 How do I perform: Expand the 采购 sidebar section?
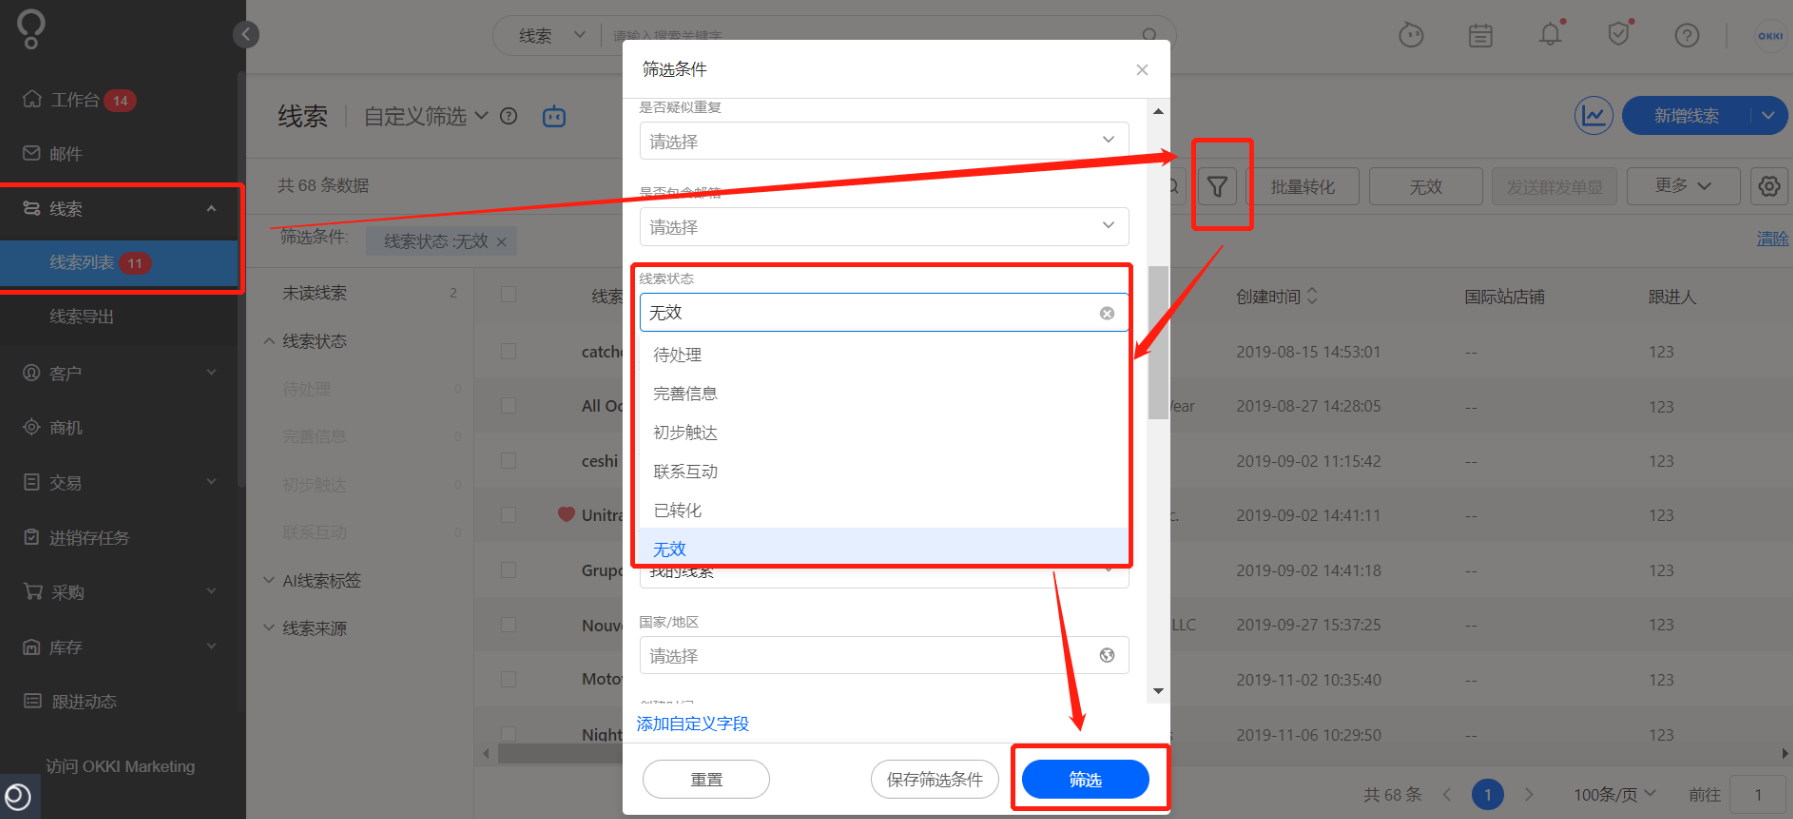(211, 592)
